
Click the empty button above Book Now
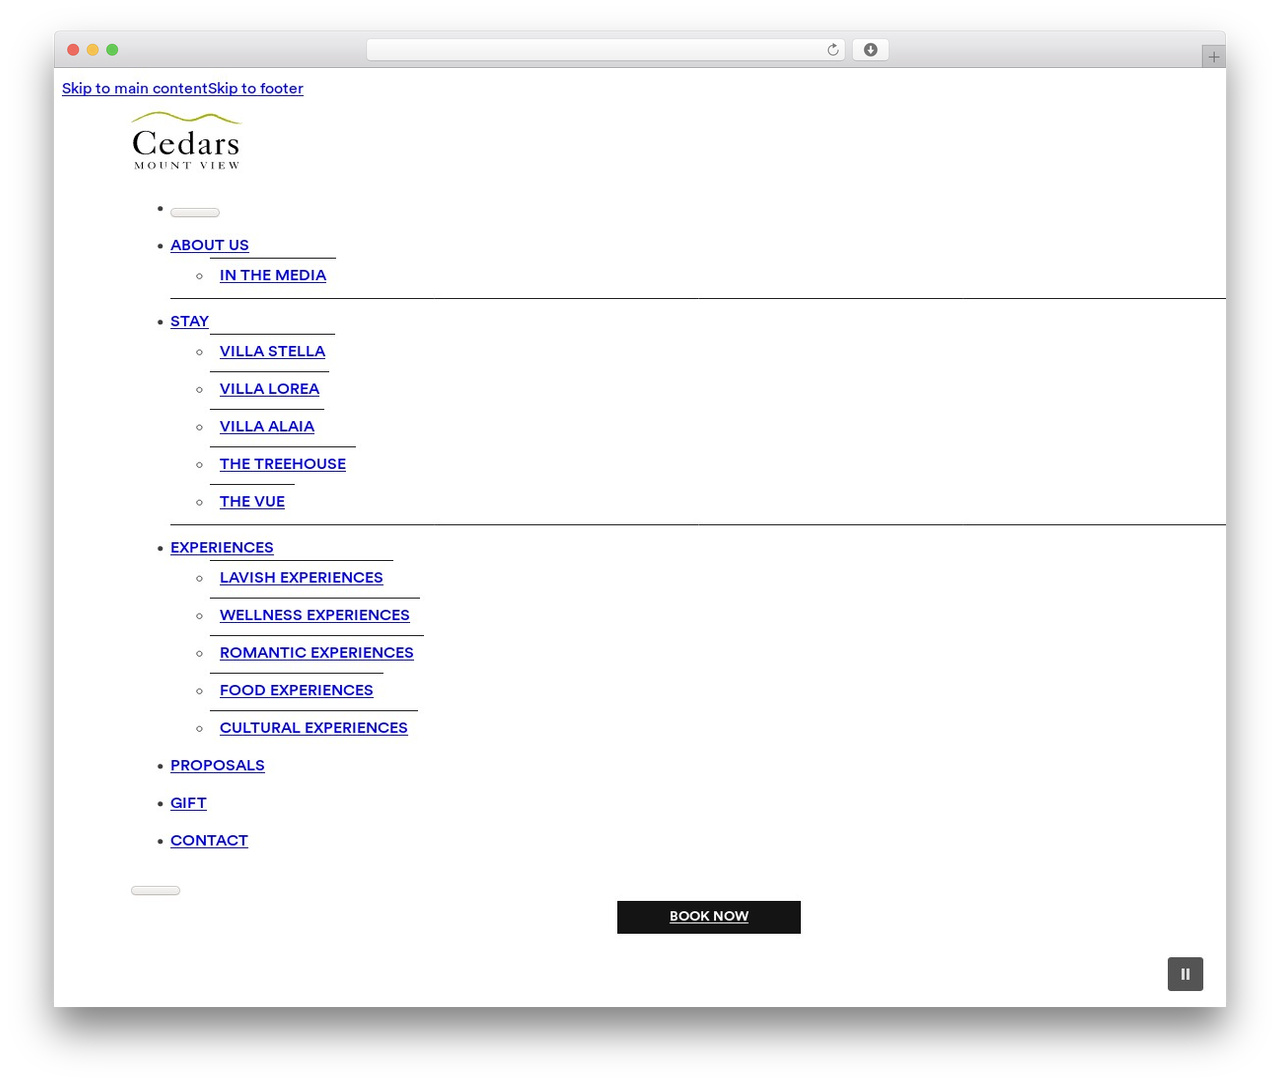click(156, 890)
